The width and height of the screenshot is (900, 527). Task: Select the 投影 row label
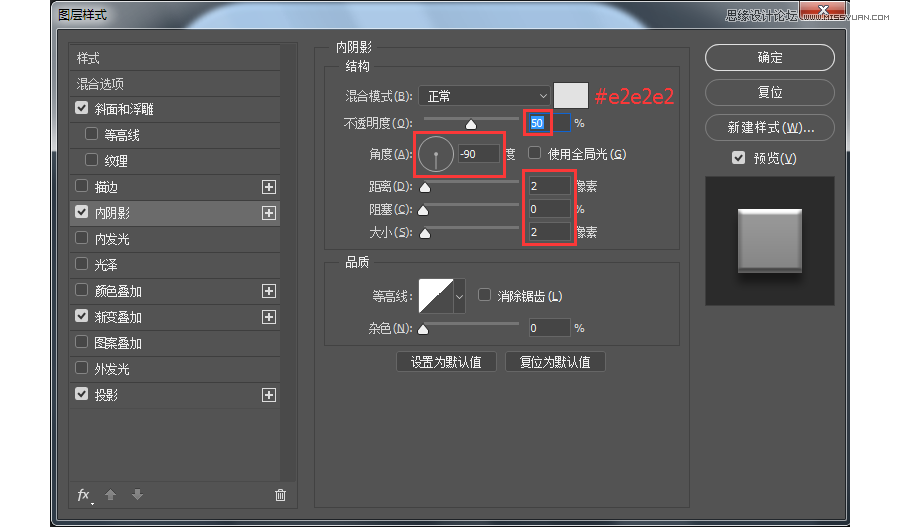point(106,395)
